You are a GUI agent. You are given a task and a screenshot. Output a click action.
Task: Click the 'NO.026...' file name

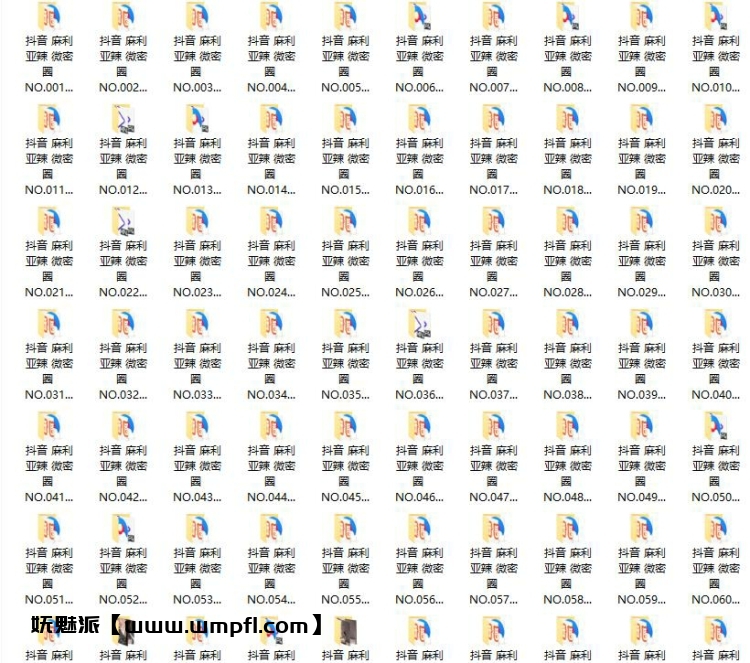click(419, 292)
